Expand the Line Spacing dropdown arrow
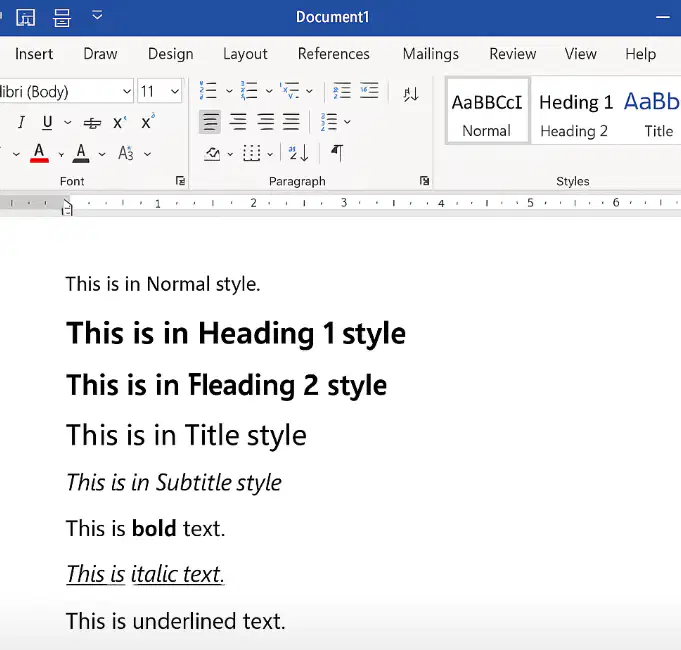The width and height of the screenshot is (681, 650). 347,122
